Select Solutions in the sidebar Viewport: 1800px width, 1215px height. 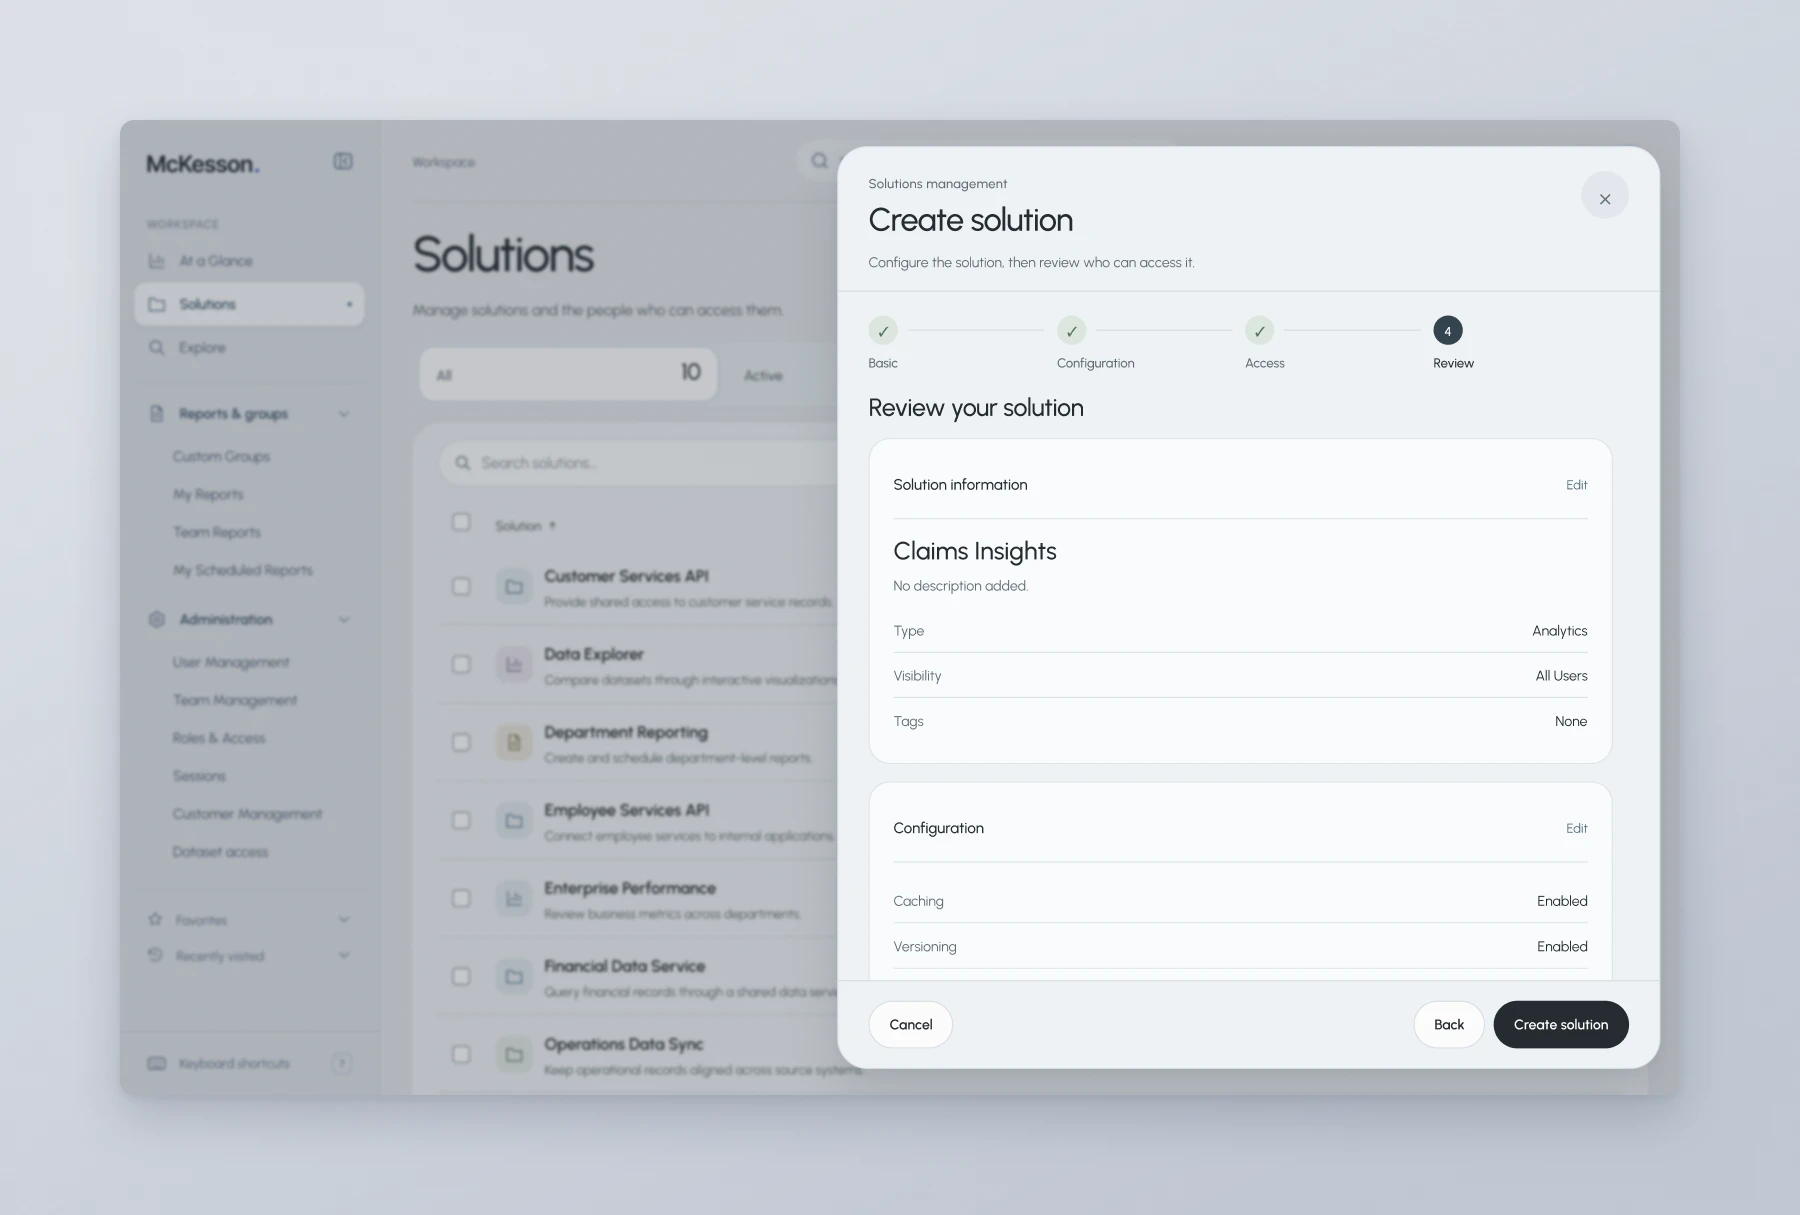click(x=248, y=304)
